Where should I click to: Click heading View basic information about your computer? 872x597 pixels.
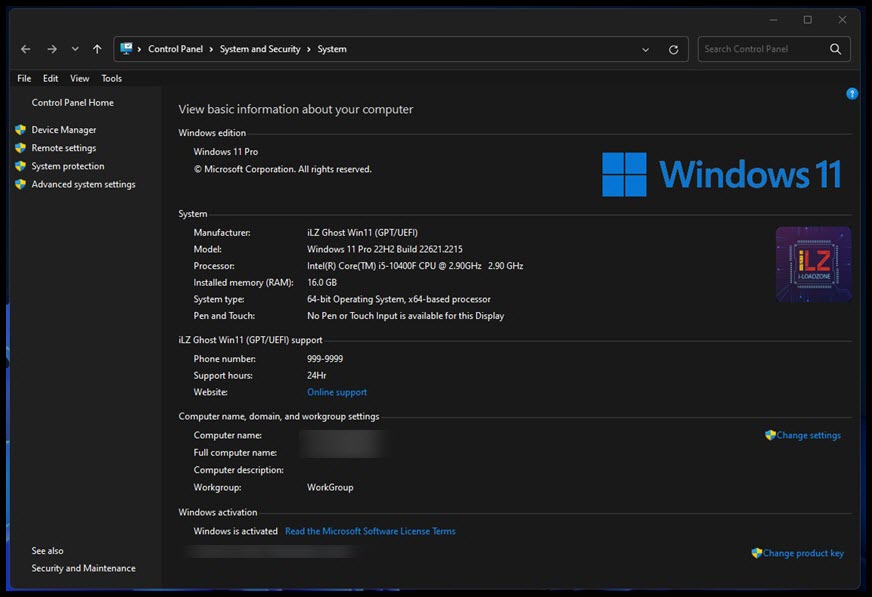pyautogui.click(x=296, y=110)
